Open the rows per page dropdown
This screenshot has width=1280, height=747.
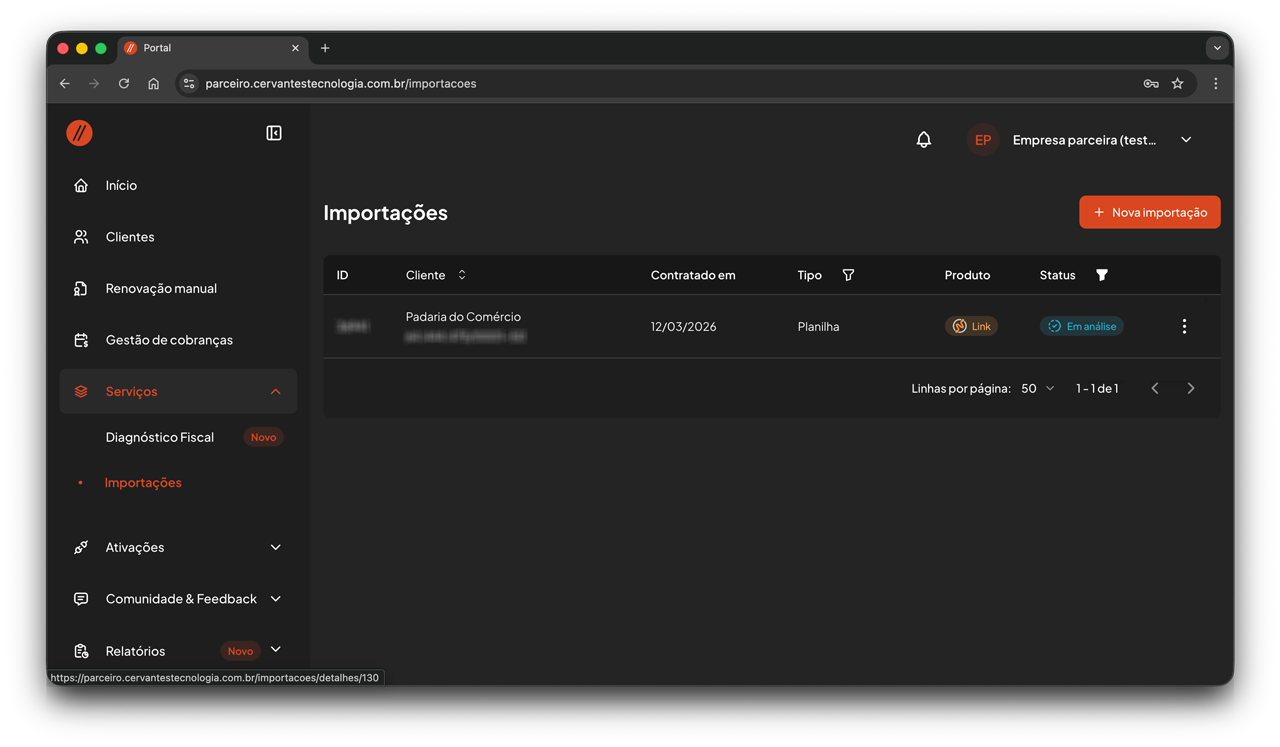(1038, 388)
